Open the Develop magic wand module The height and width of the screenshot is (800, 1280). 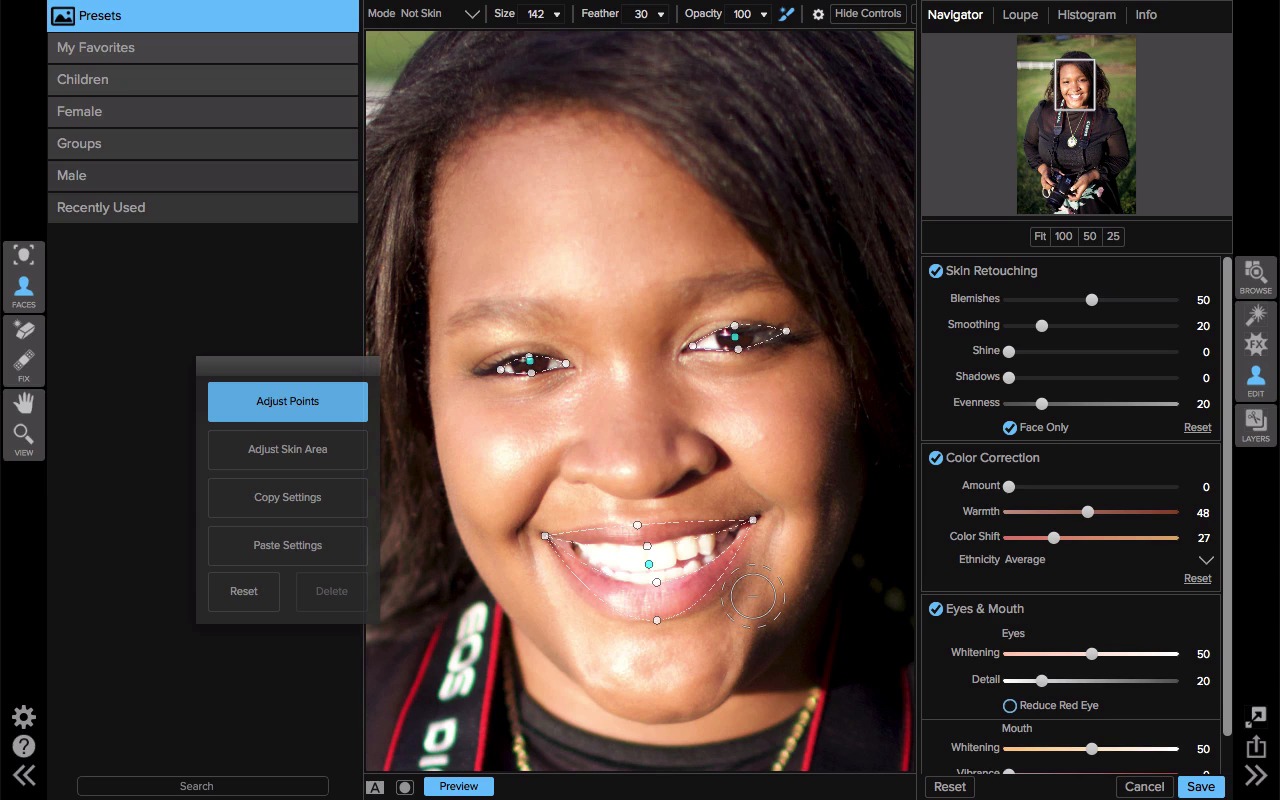point(1256,315)
